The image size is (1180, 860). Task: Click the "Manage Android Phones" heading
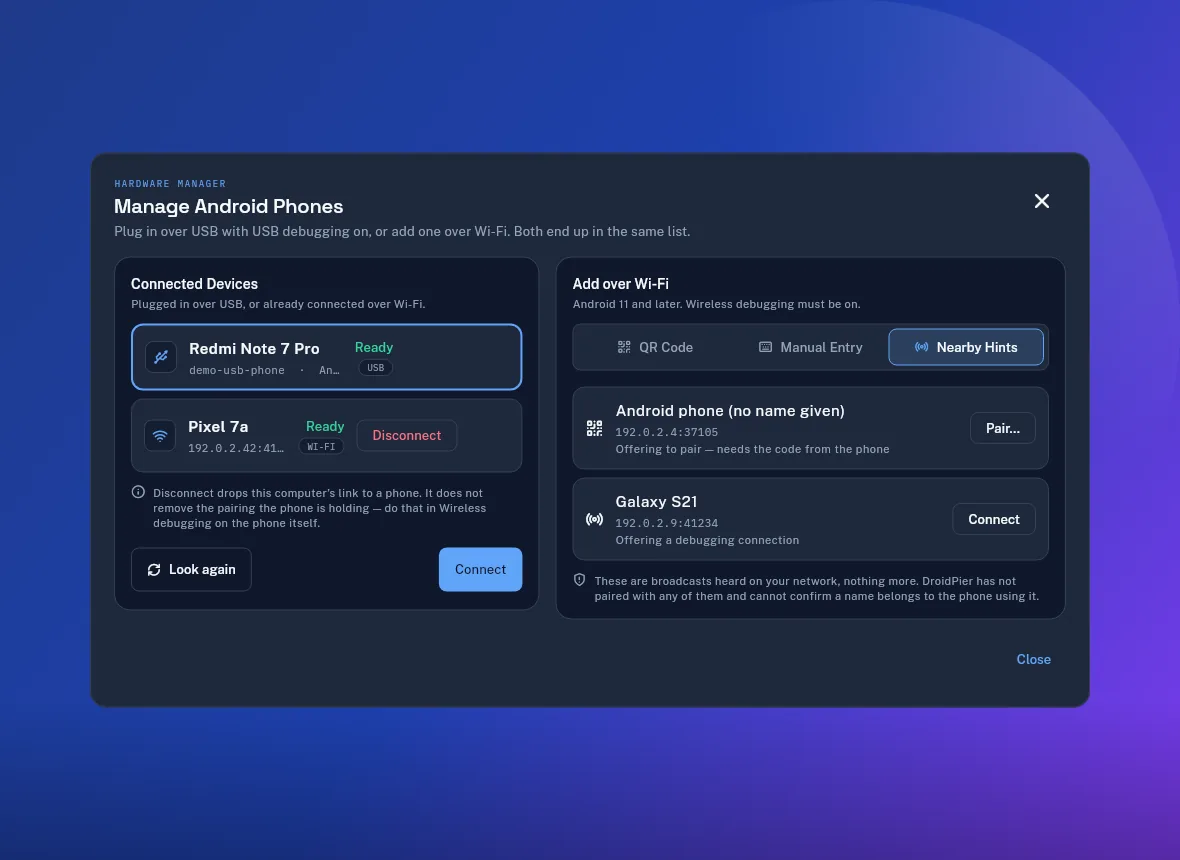click(x=229, y=206)
